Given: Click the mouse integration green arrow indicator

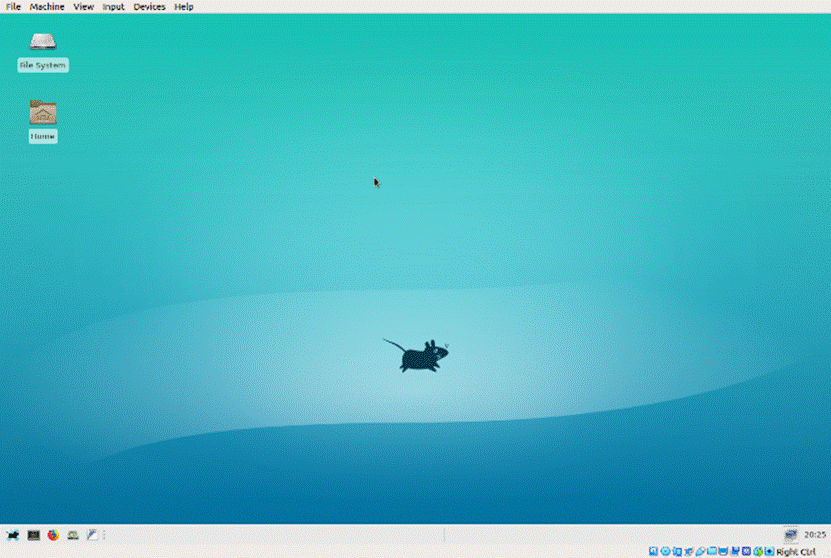Looking at the screenshot, I should (x=758, y=552).
